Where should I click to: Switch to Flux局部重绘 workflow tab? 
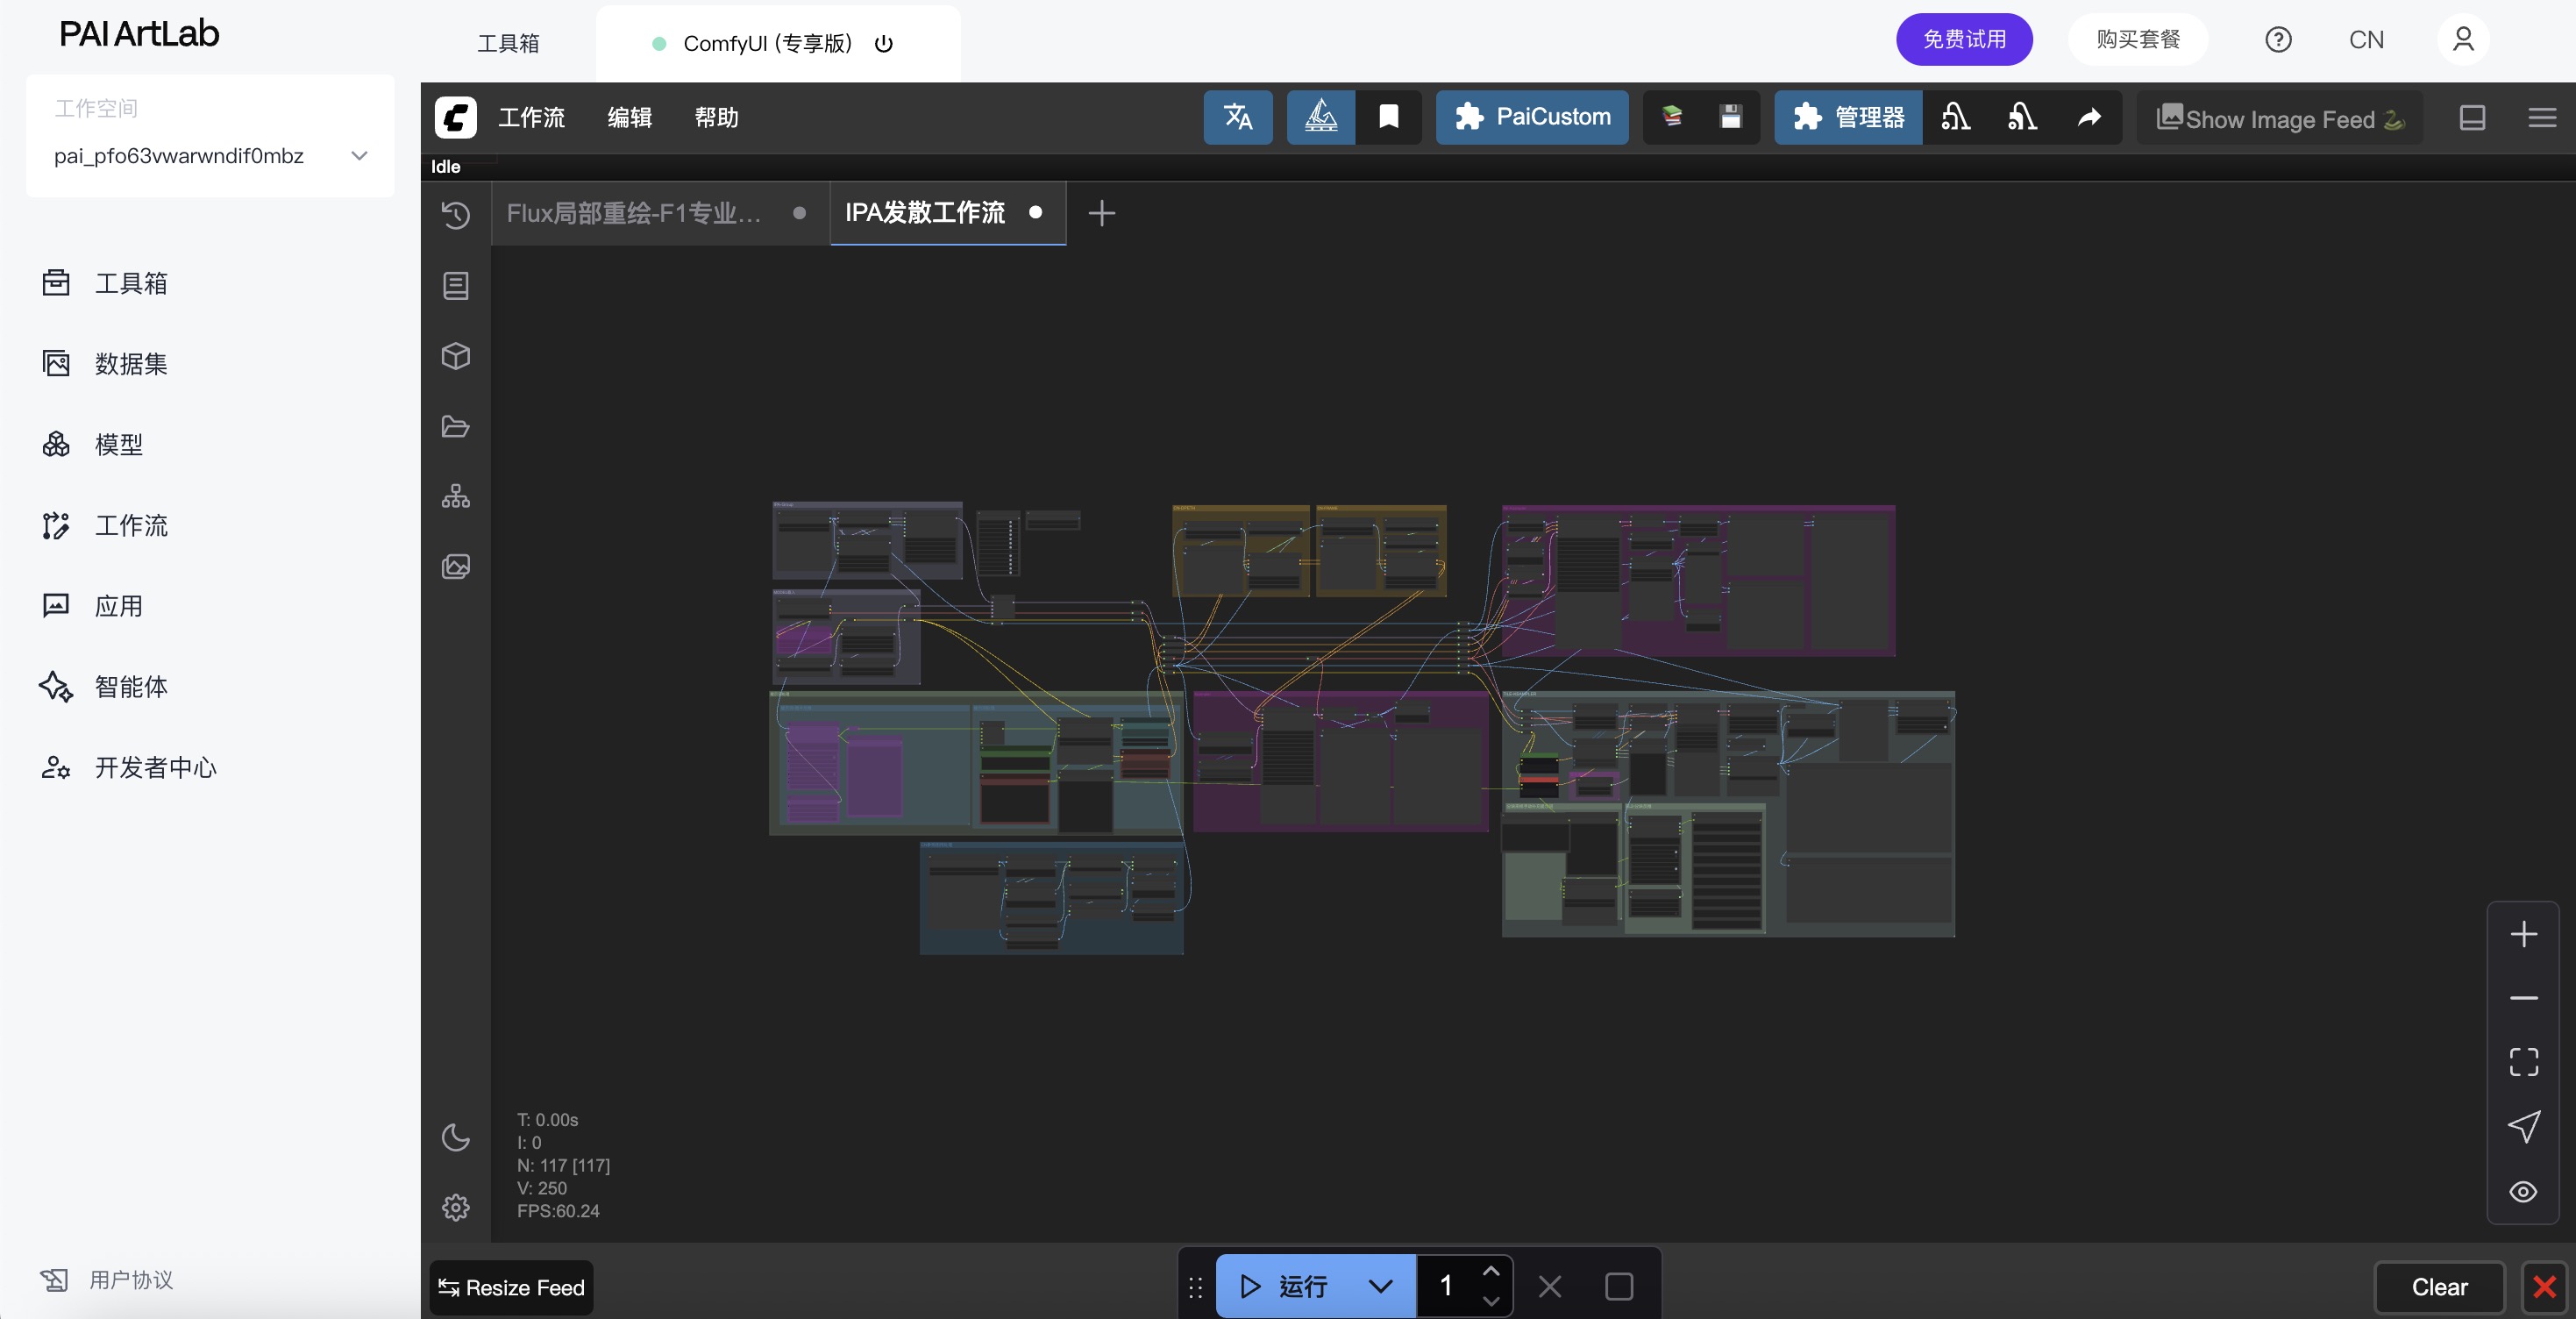pos(634,213)
